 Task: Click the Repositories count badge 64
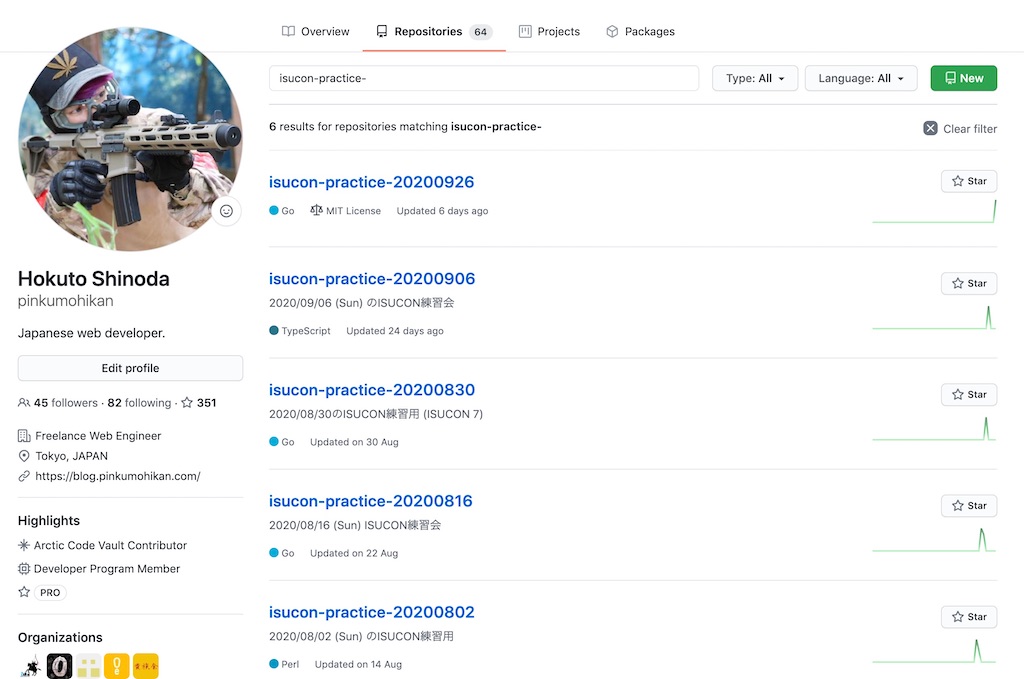[x=481, y=31]
